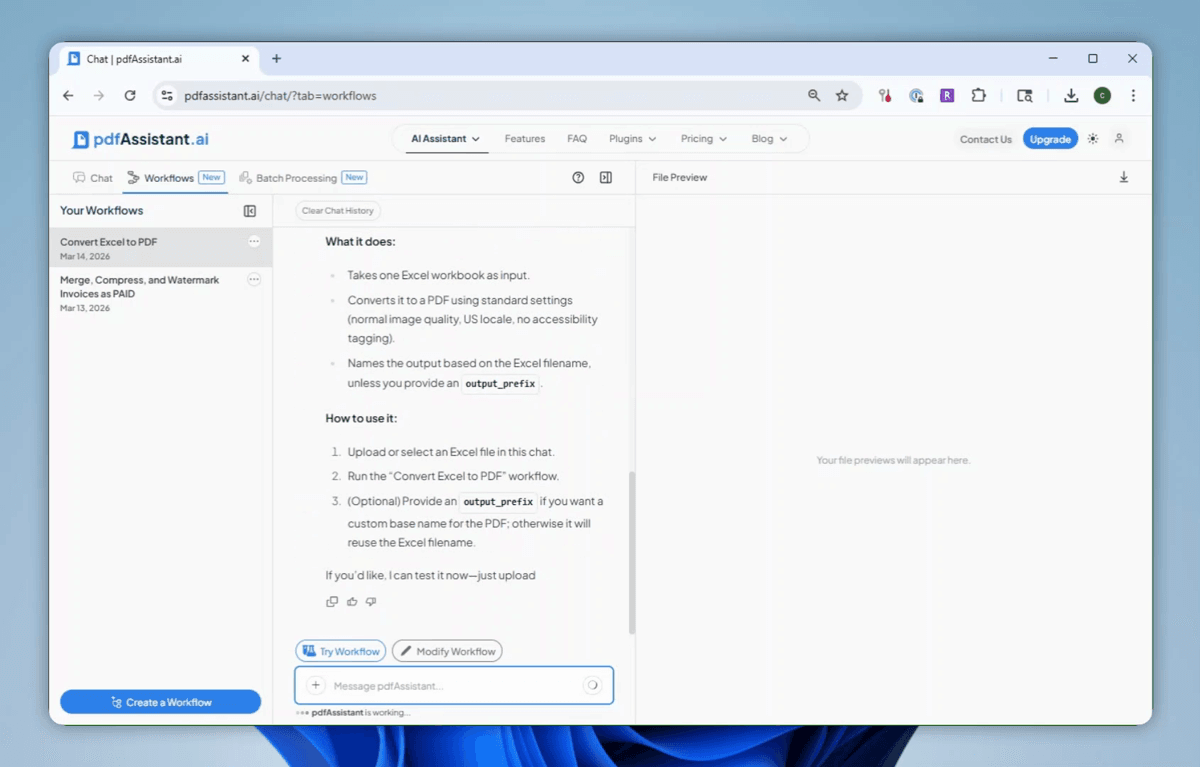This screenshot has height=767, width=1200.
Task: Give thumbs up to the response
Action: pyautogui.click(x=352, y=602)
